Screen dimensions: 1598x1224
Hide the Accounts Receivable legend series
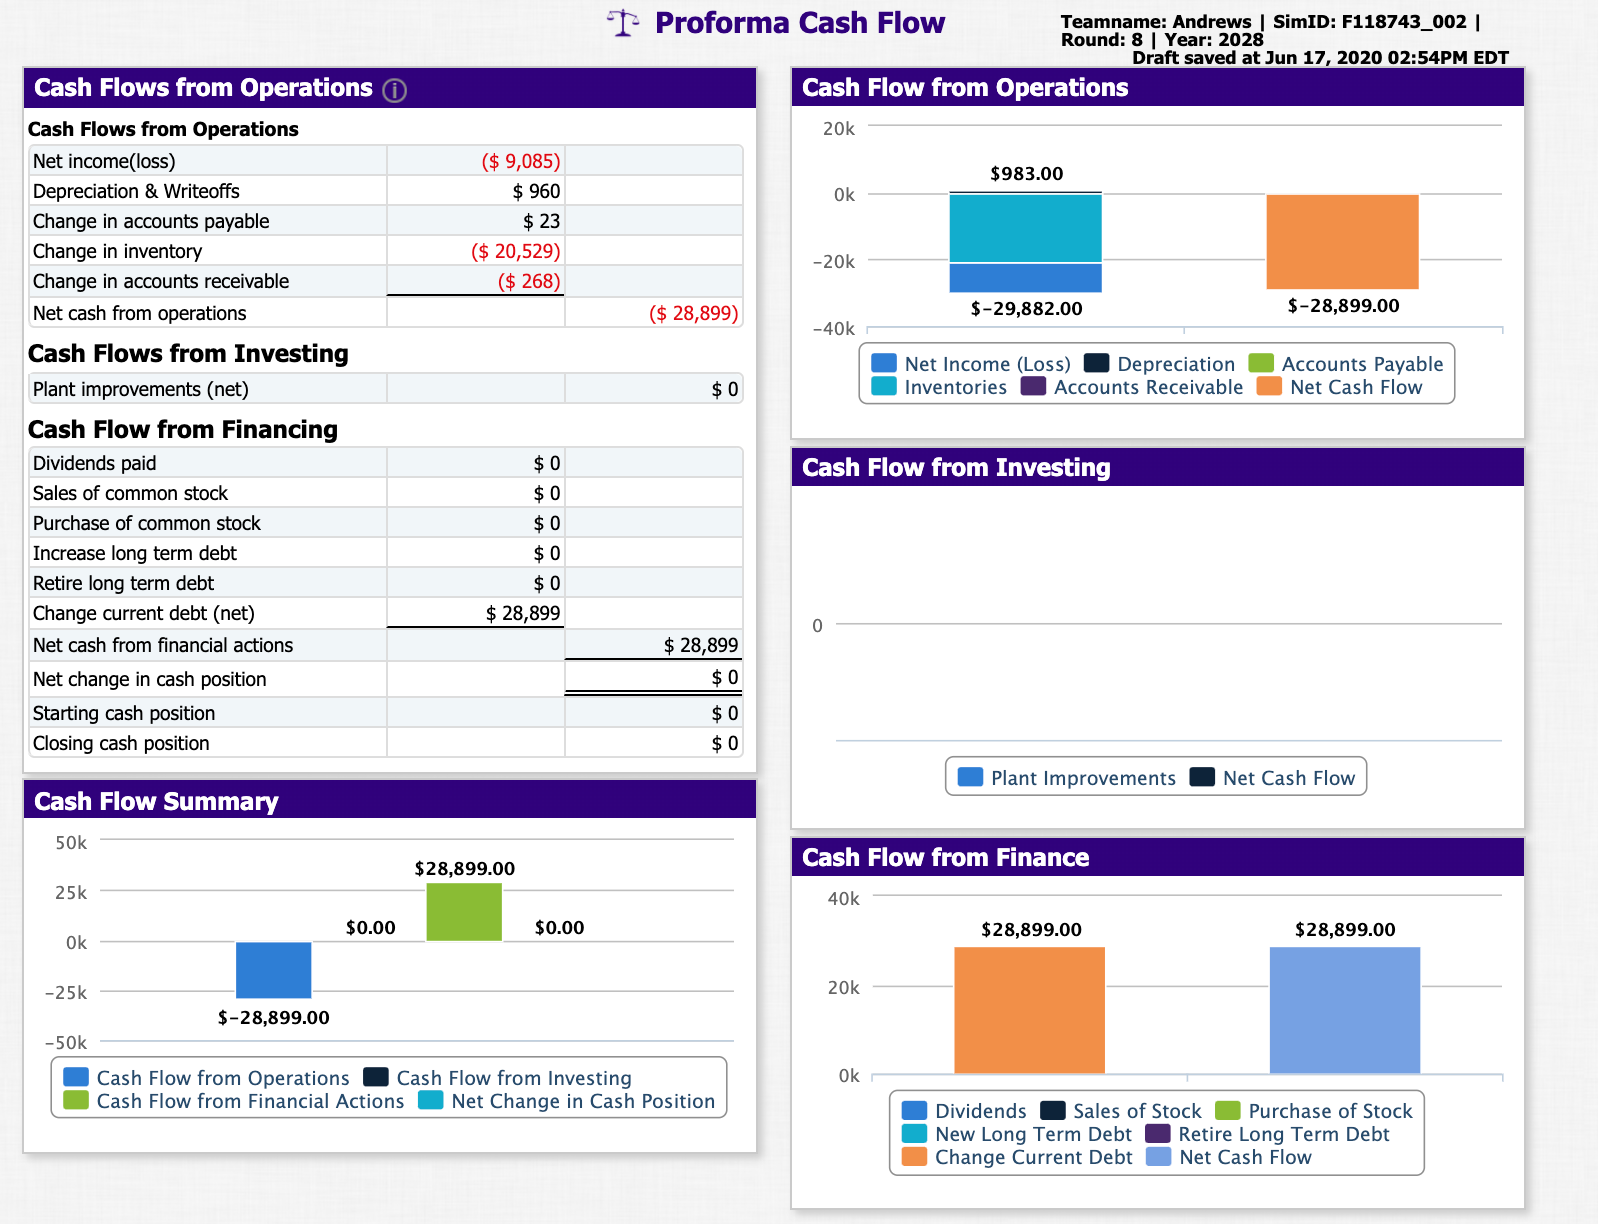coord(1132,387)
